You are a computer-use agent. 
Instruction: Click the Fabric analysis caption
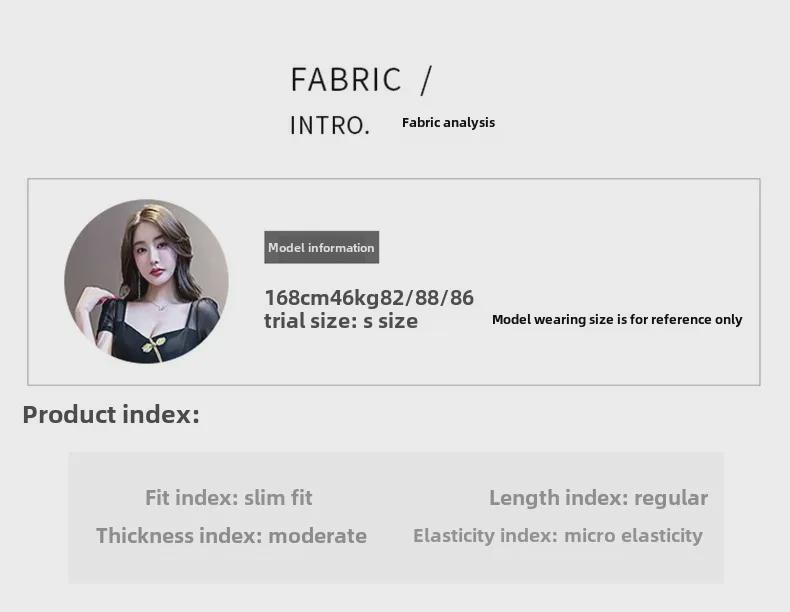coord(448,122)
